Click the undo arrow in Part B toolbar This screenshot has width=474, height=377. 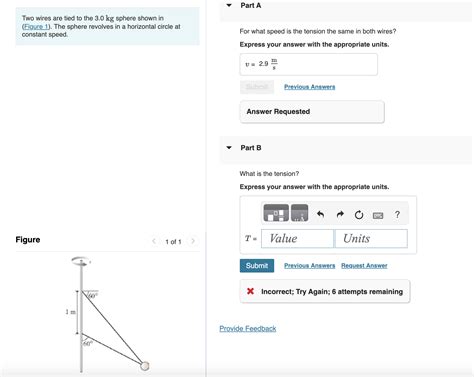pyautogui.click(x=320, y=214)
